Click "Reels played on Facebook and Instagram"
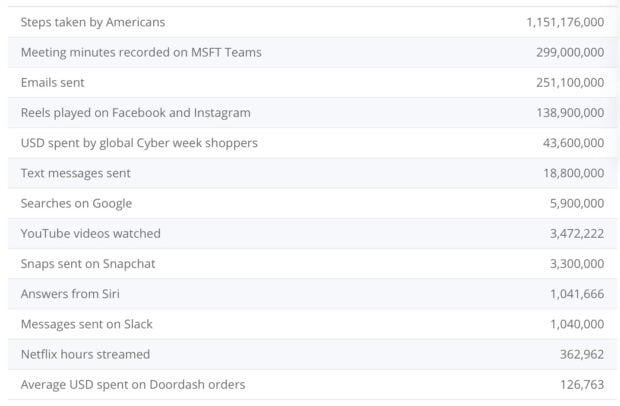The width and height of the screenshot is (620, 406). point(135,113)
